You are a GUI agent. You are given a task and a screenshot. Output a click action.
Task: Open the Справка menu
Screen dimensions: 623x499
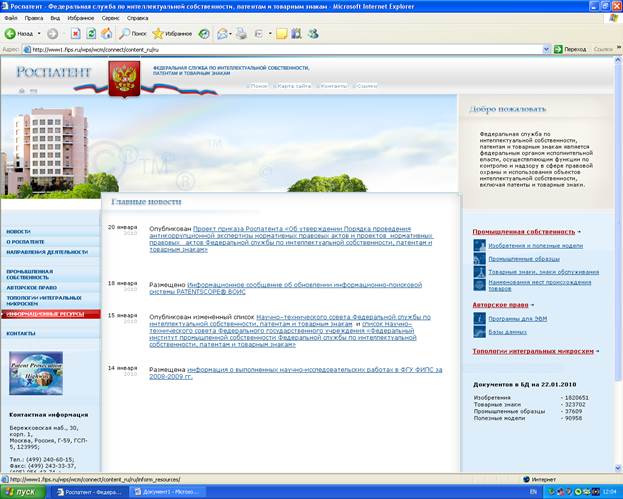[137, 18]
